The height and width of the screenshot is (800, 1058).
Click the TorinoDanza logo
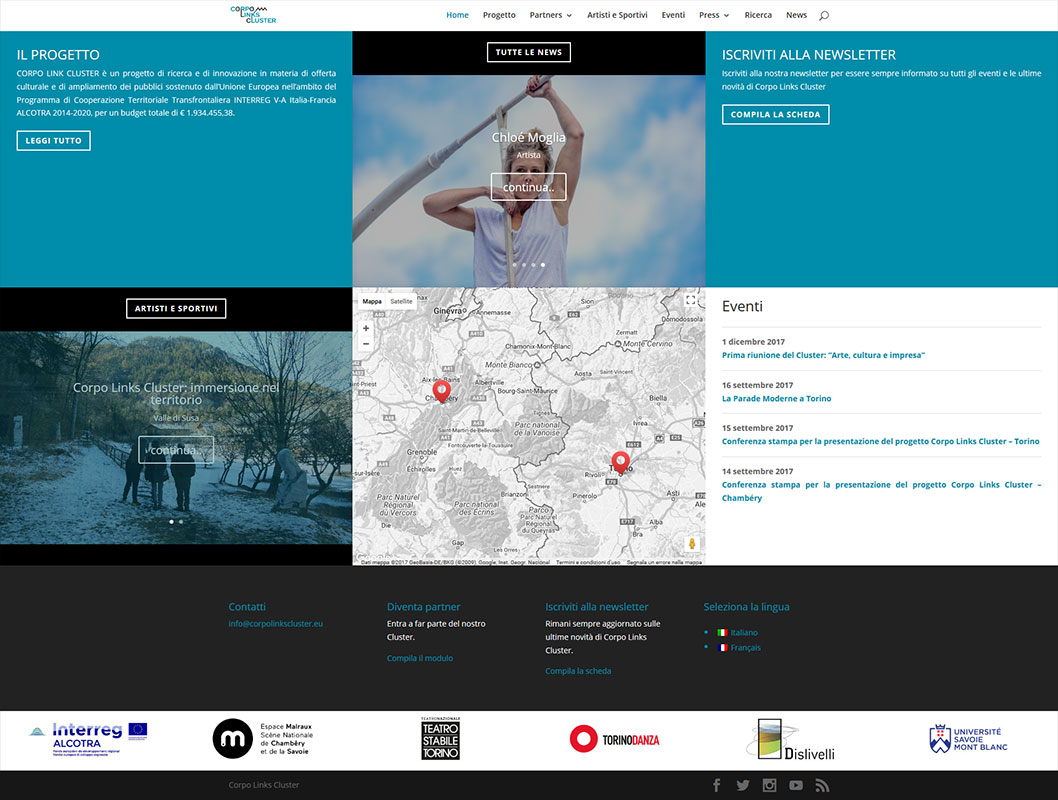click(x=615, y=739)
